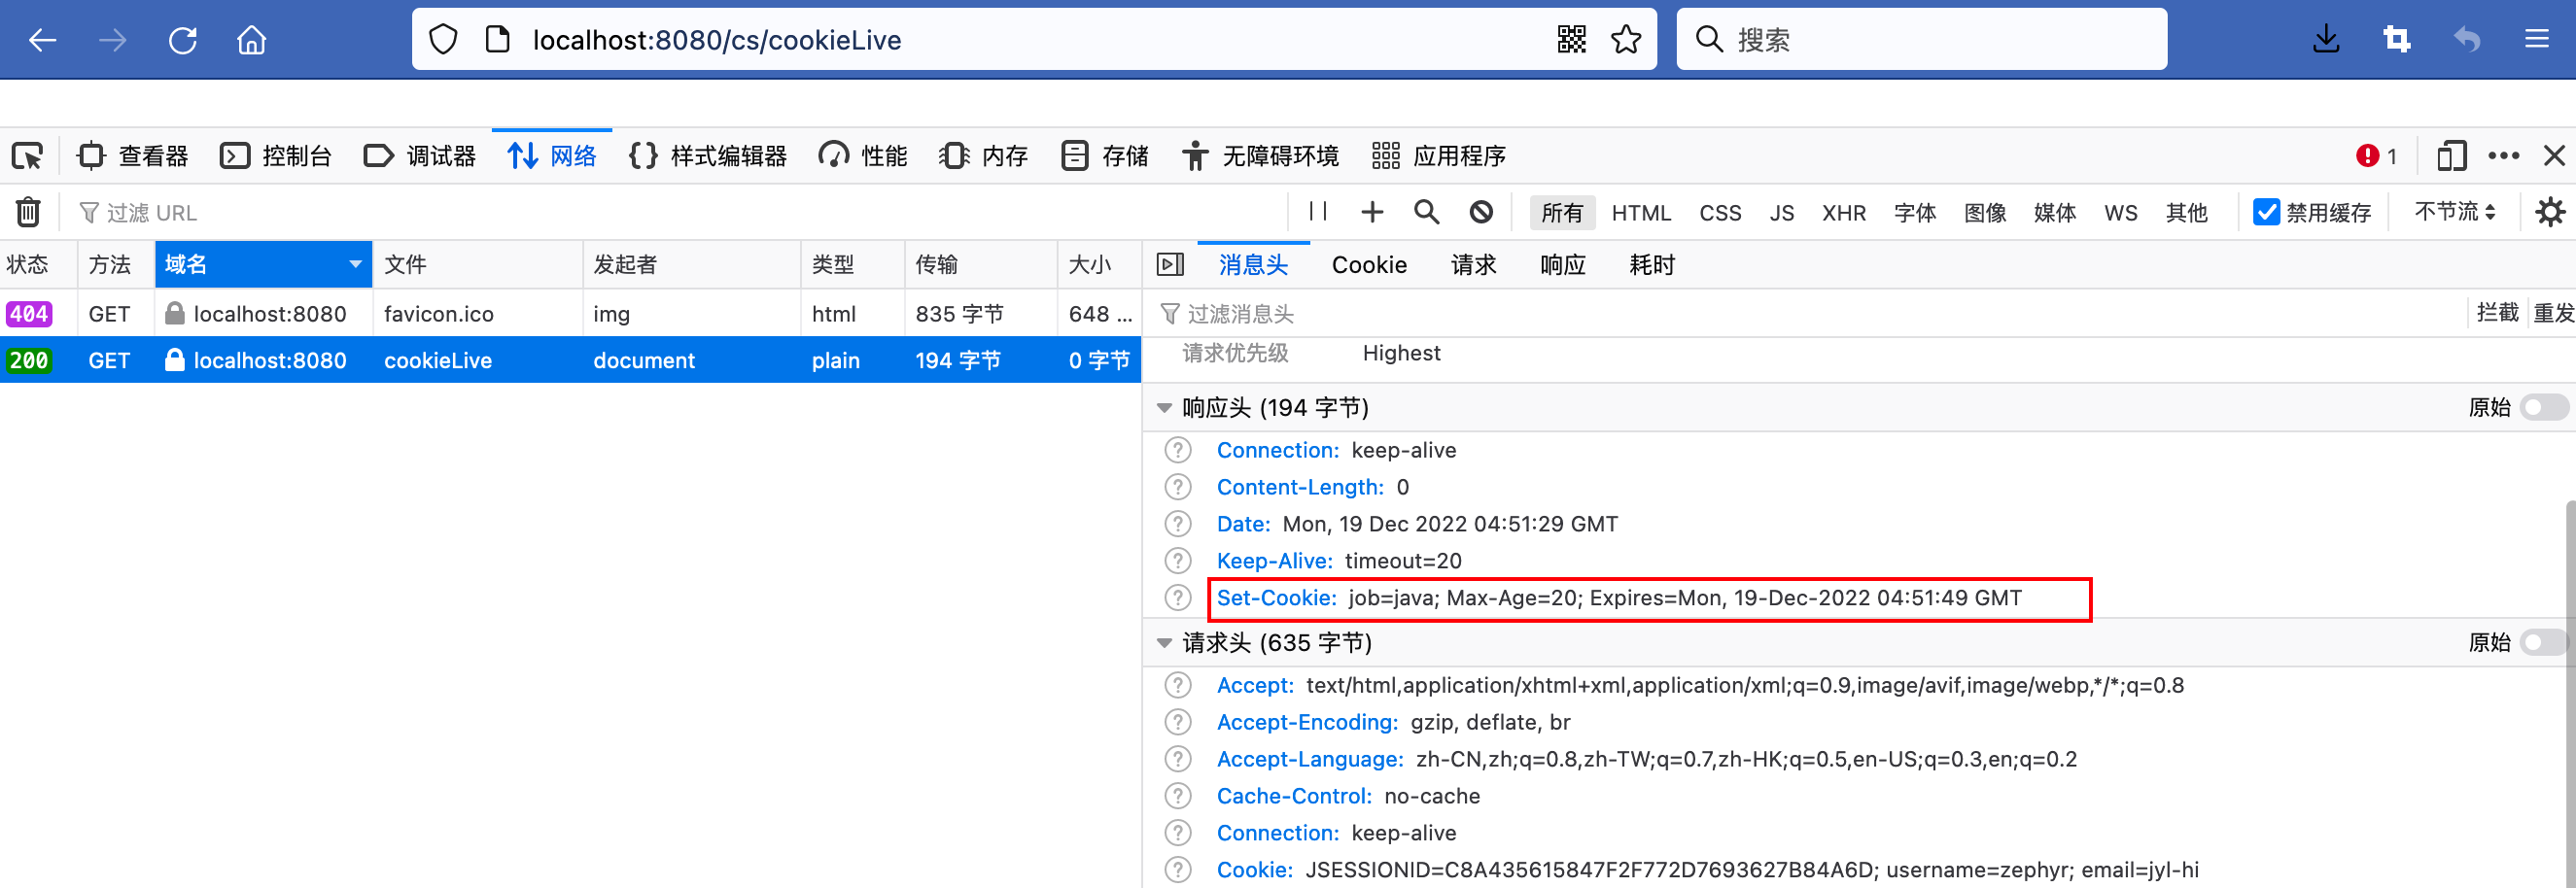The height and width of the screenshot is (888, 2576).
Task: Click the shield tracking protection icon
Action: (x=443, y=40)
